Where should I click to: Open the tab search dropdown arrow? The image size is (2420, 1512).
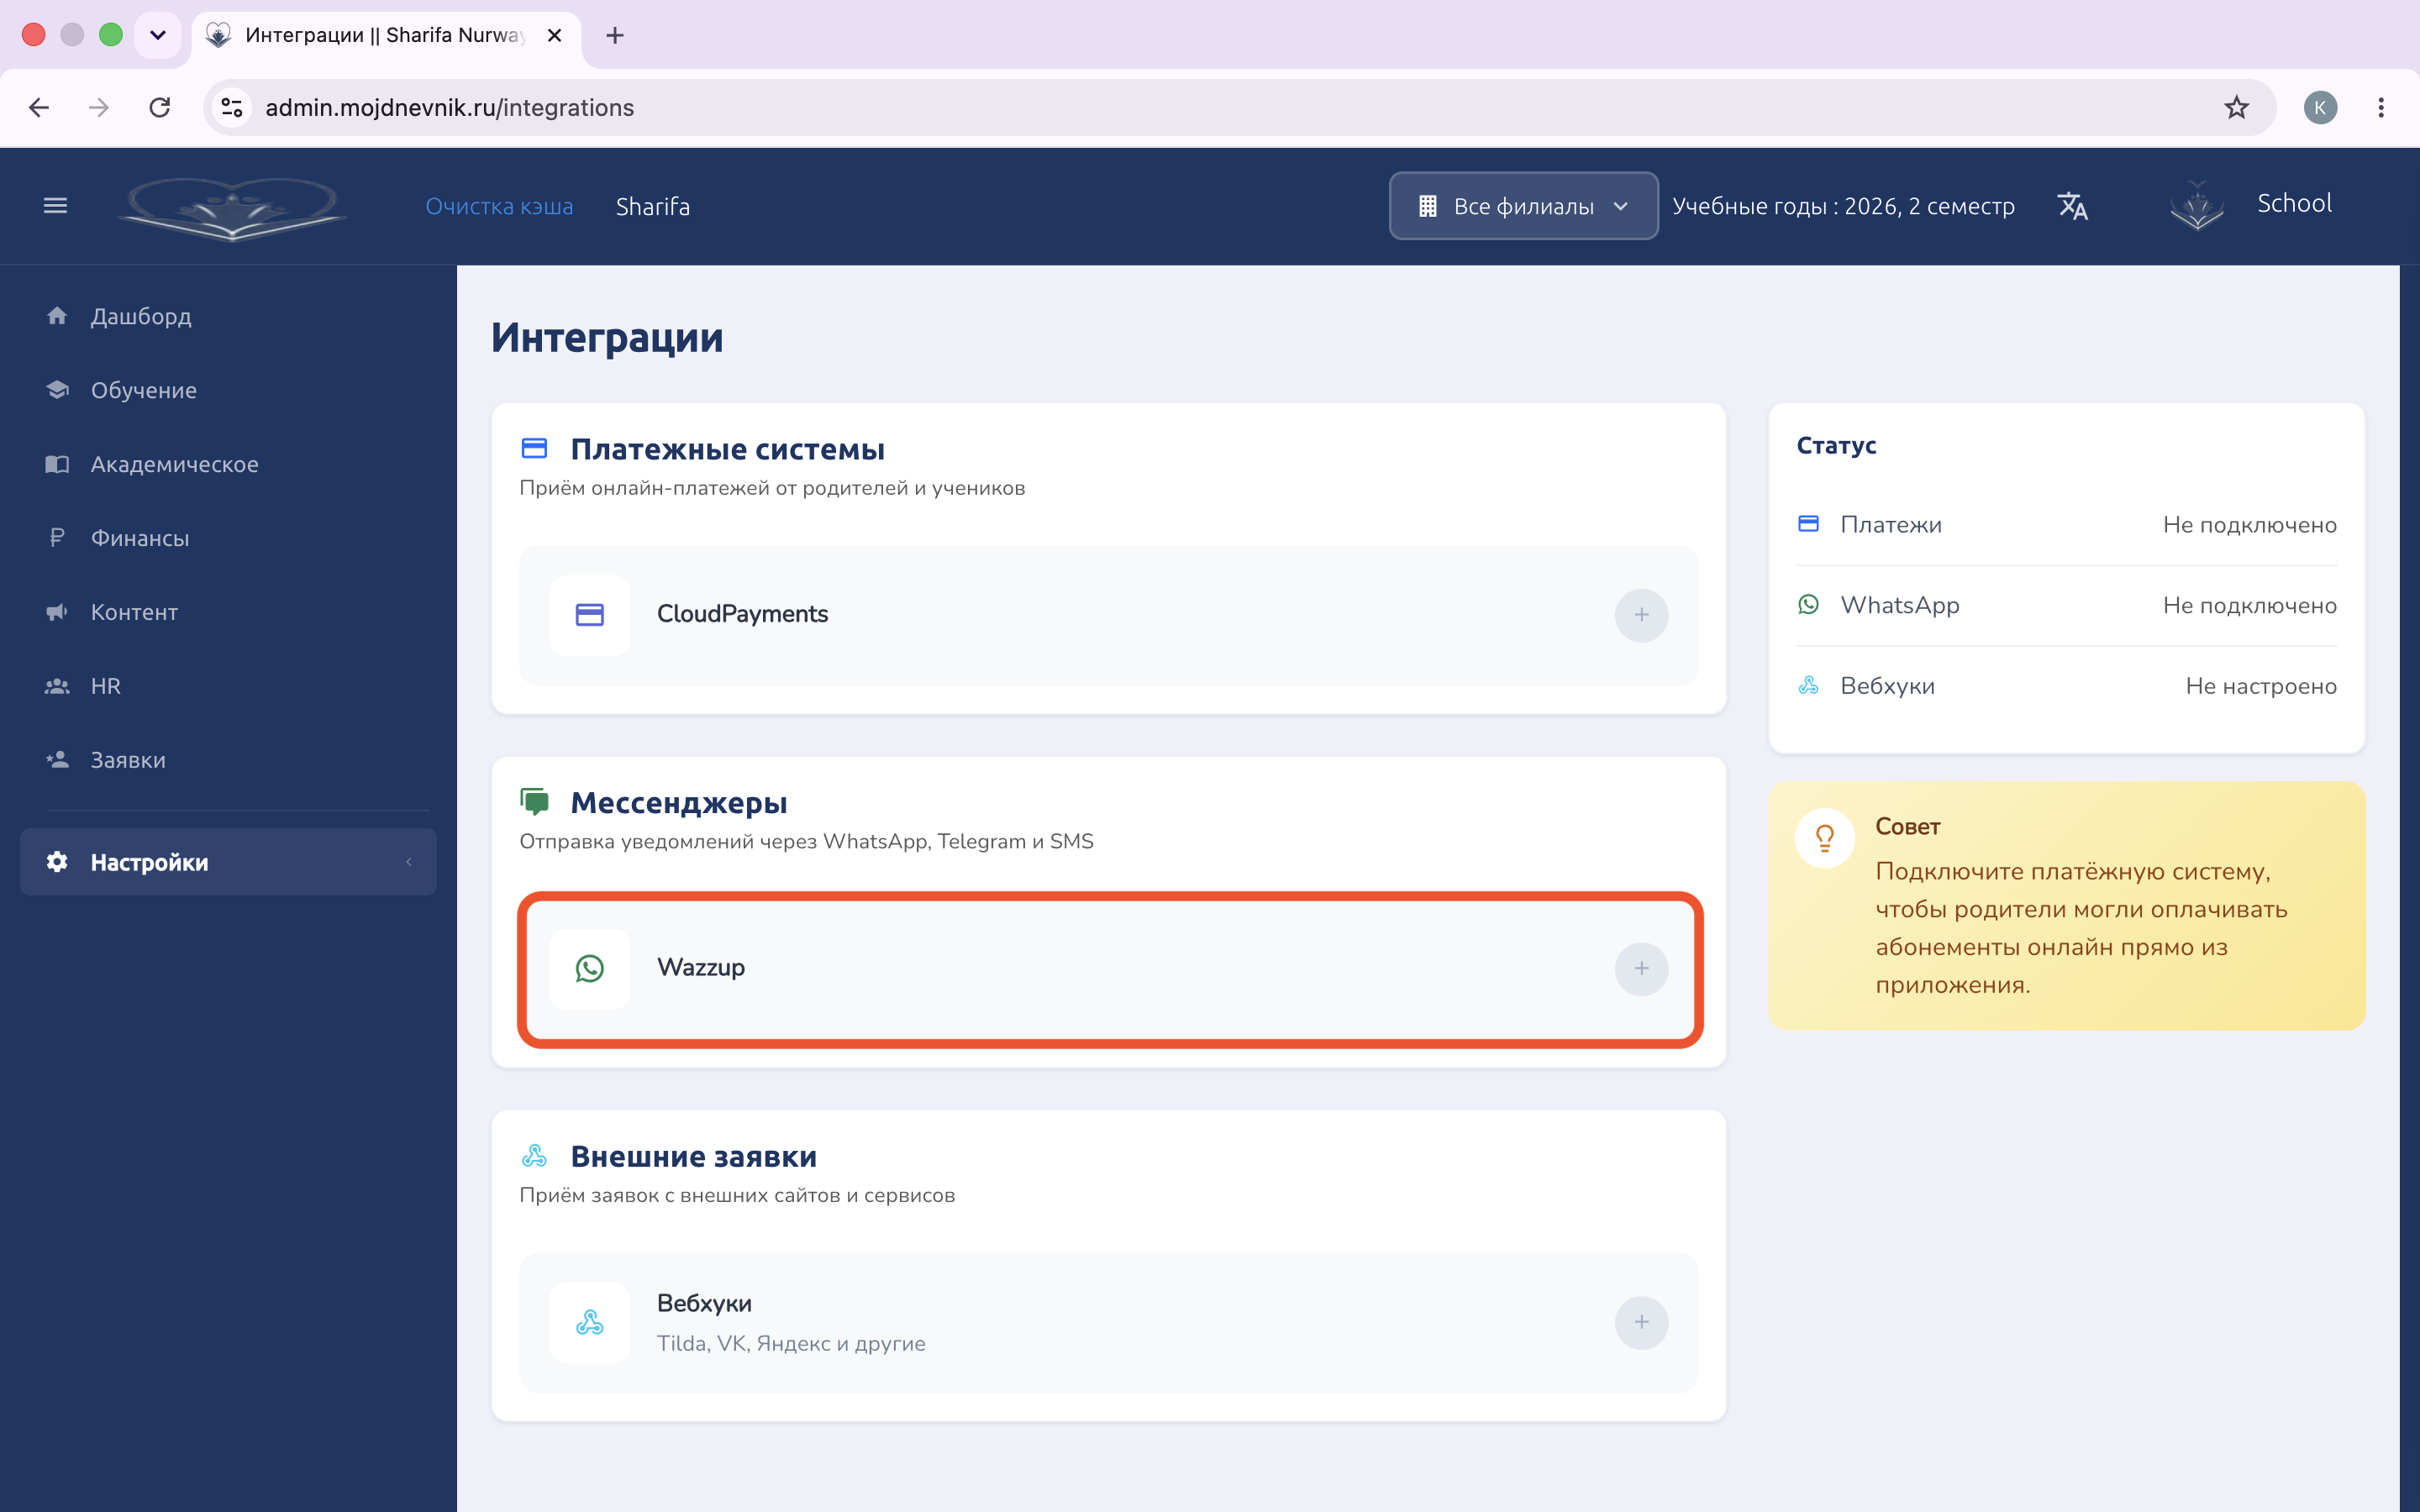click(158, 35)
